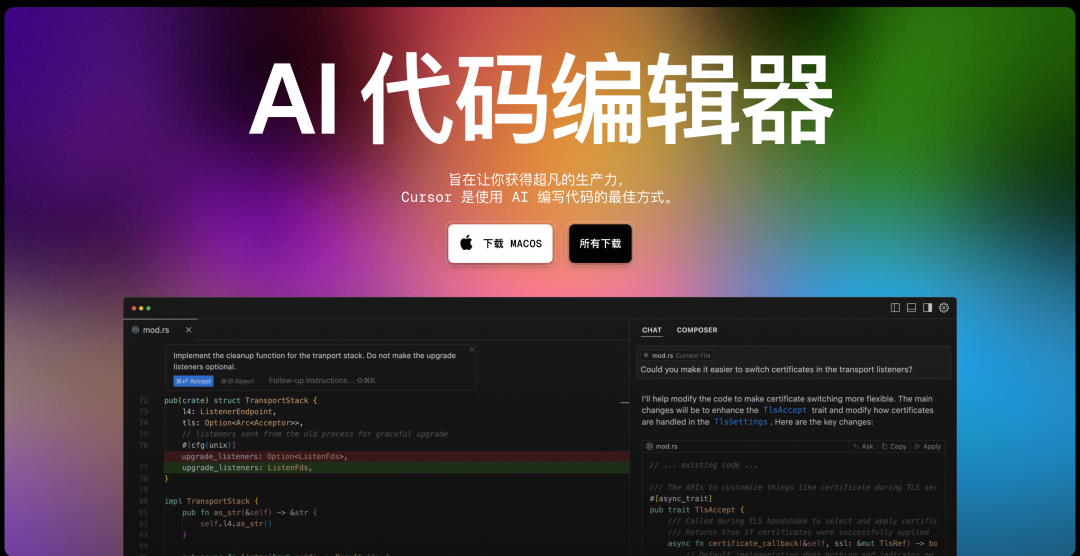1080x556 pixels.
Task: Click the 'Cursor 是使用 AI 编写代码的最佳方式' subtitle
Action: (x=537, y=198)
